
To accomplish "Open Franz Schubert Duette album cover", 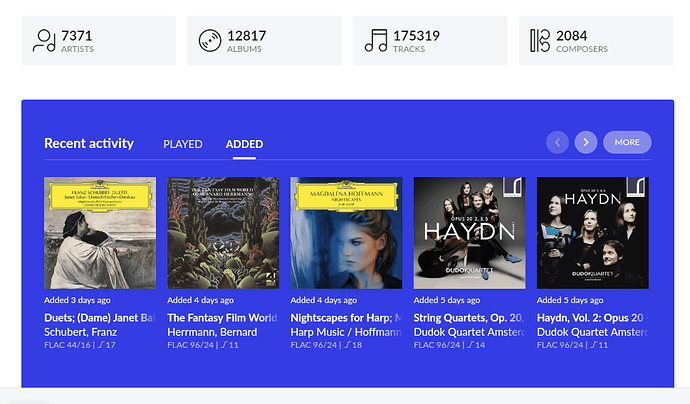I will 100,233.
